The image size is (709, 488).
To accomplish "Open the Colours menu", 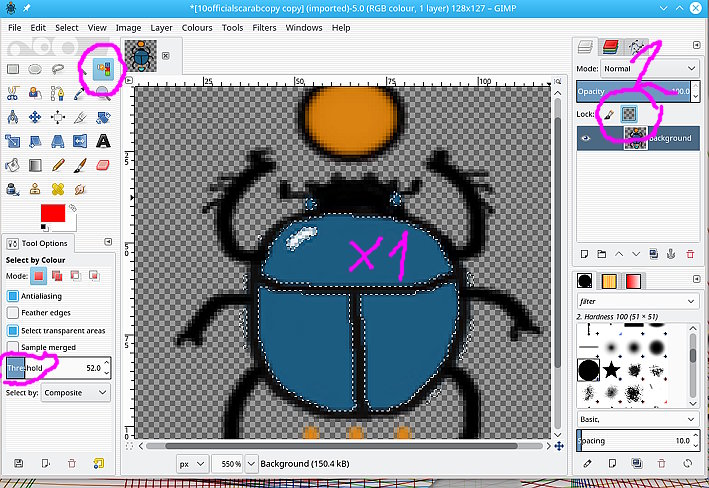I will coord(197,28).
